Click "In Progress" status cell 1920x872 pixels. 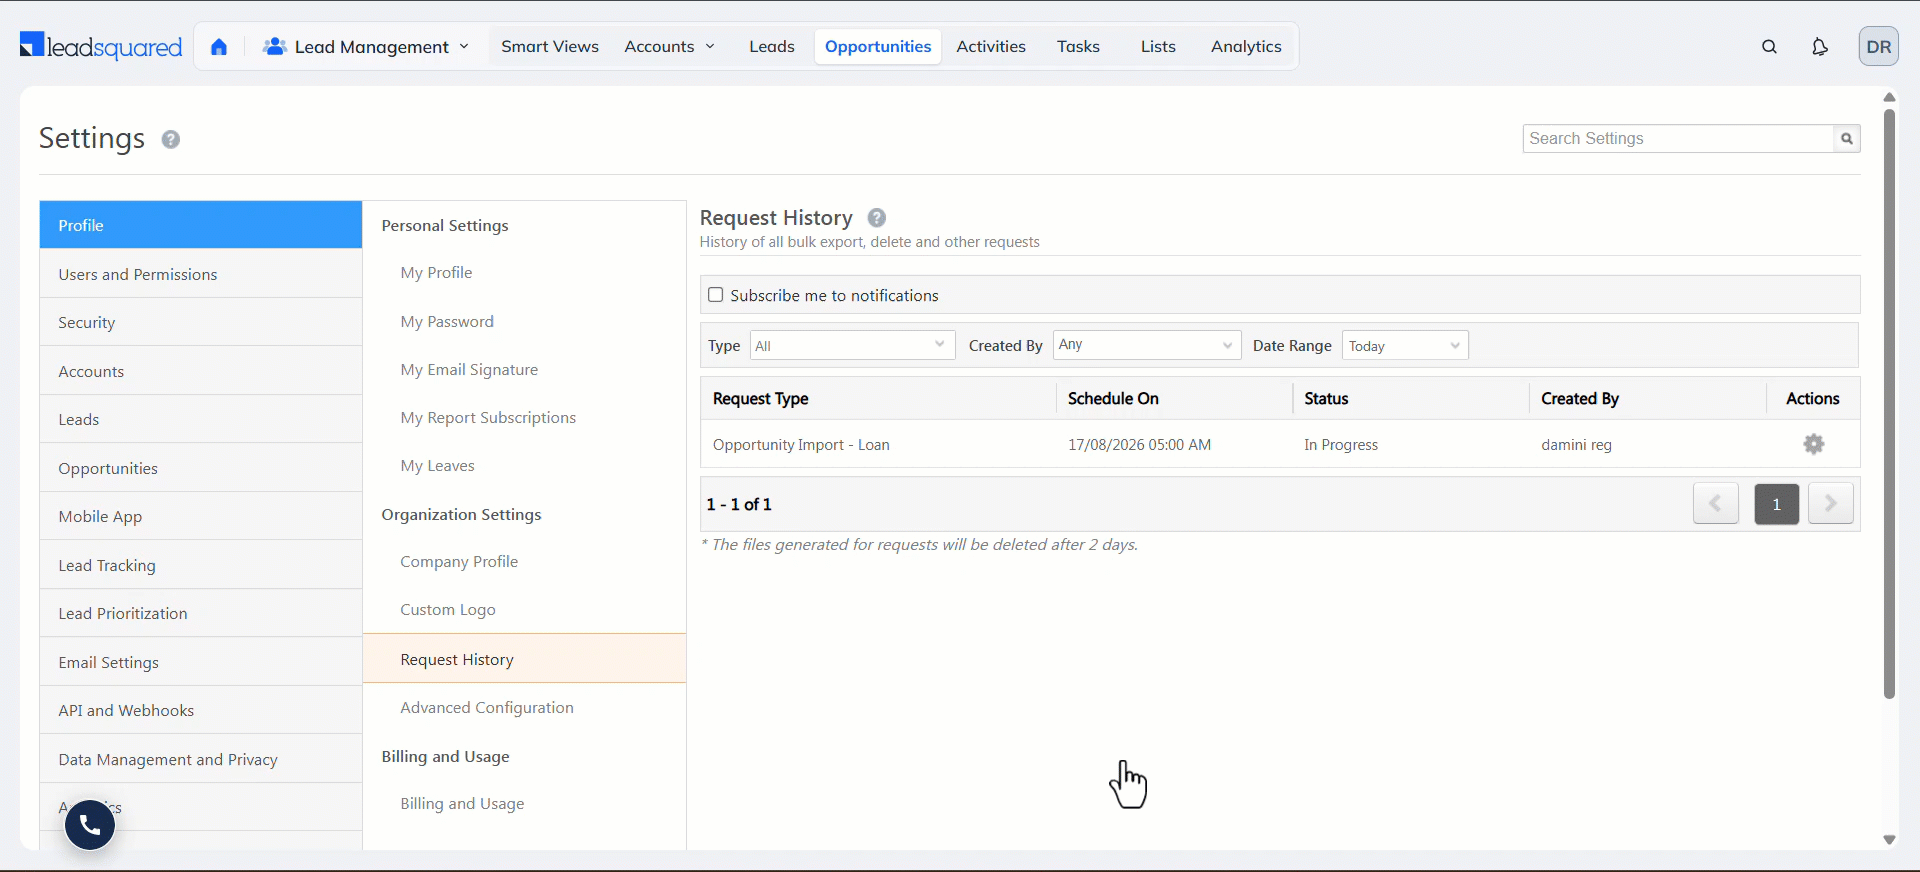click(1340, 445)
